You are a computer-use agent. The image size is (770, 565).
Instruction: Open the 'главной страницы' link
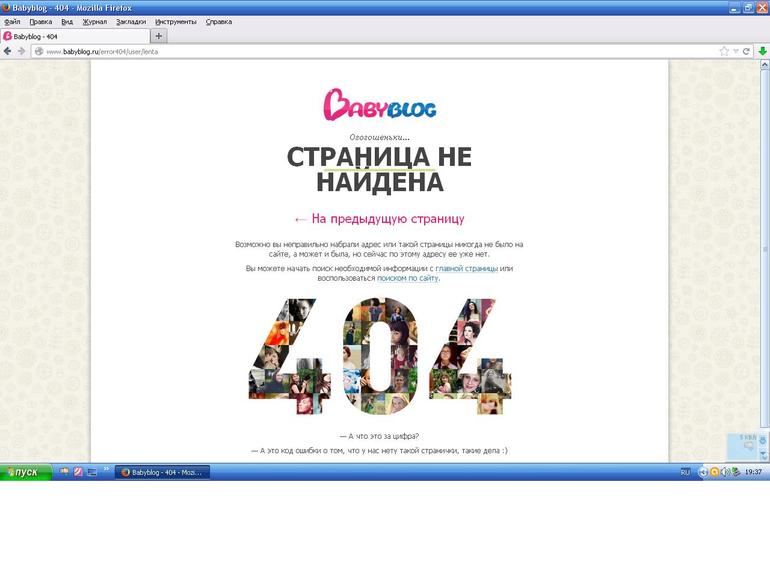pyautogui.click(x=467, y=269)
